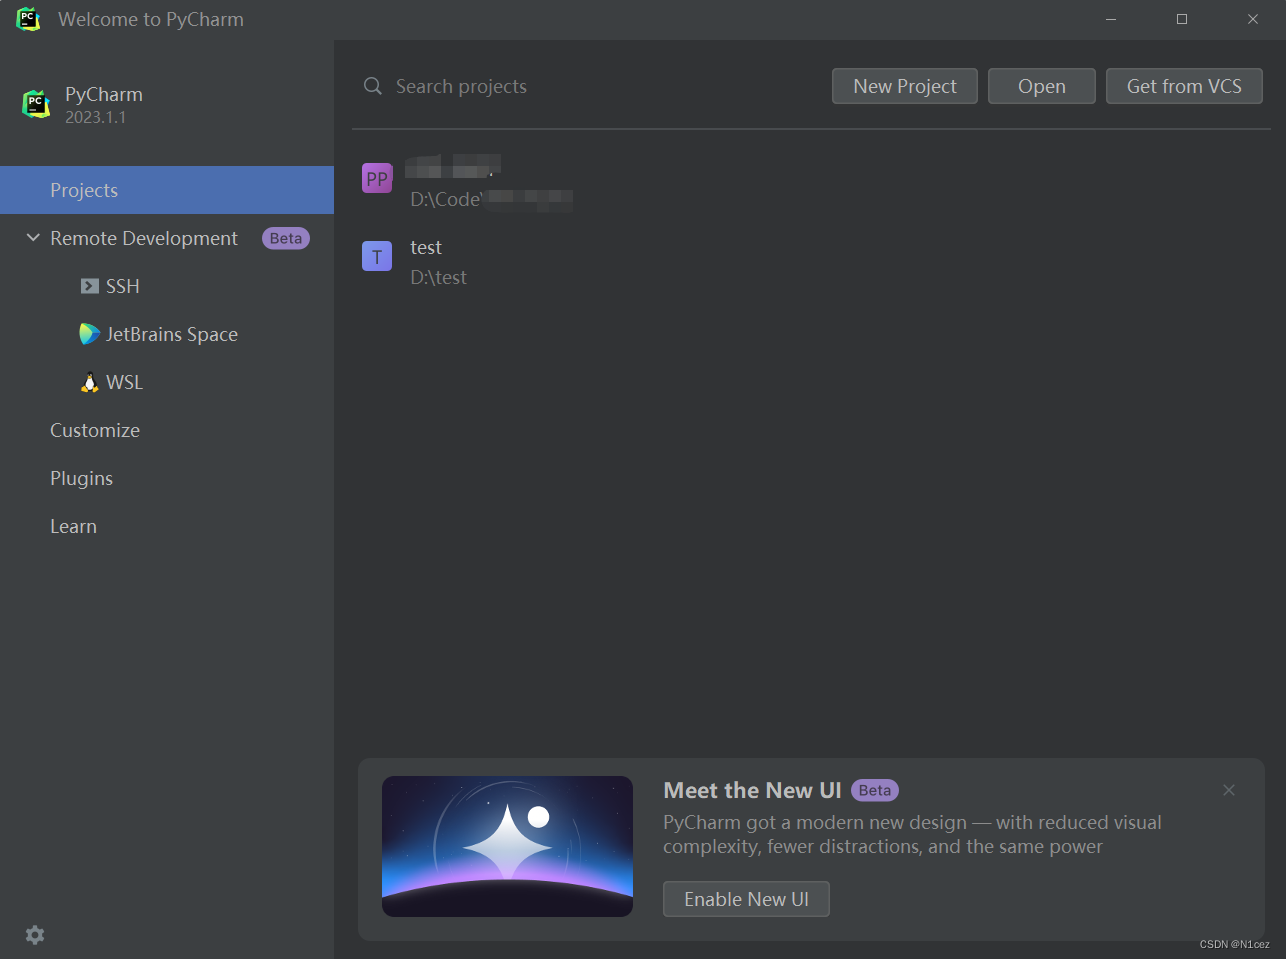Screen dimensions: 1286x959
Task: Click Get from VCS
Action: (x=1184, y=86)
